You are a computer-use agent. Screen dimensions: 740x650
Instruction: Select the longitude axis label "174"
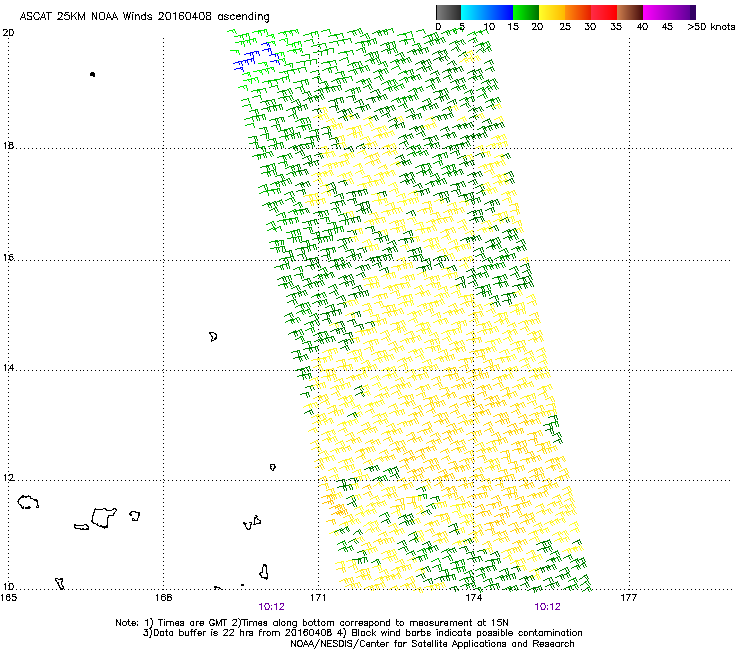point(473,598)
